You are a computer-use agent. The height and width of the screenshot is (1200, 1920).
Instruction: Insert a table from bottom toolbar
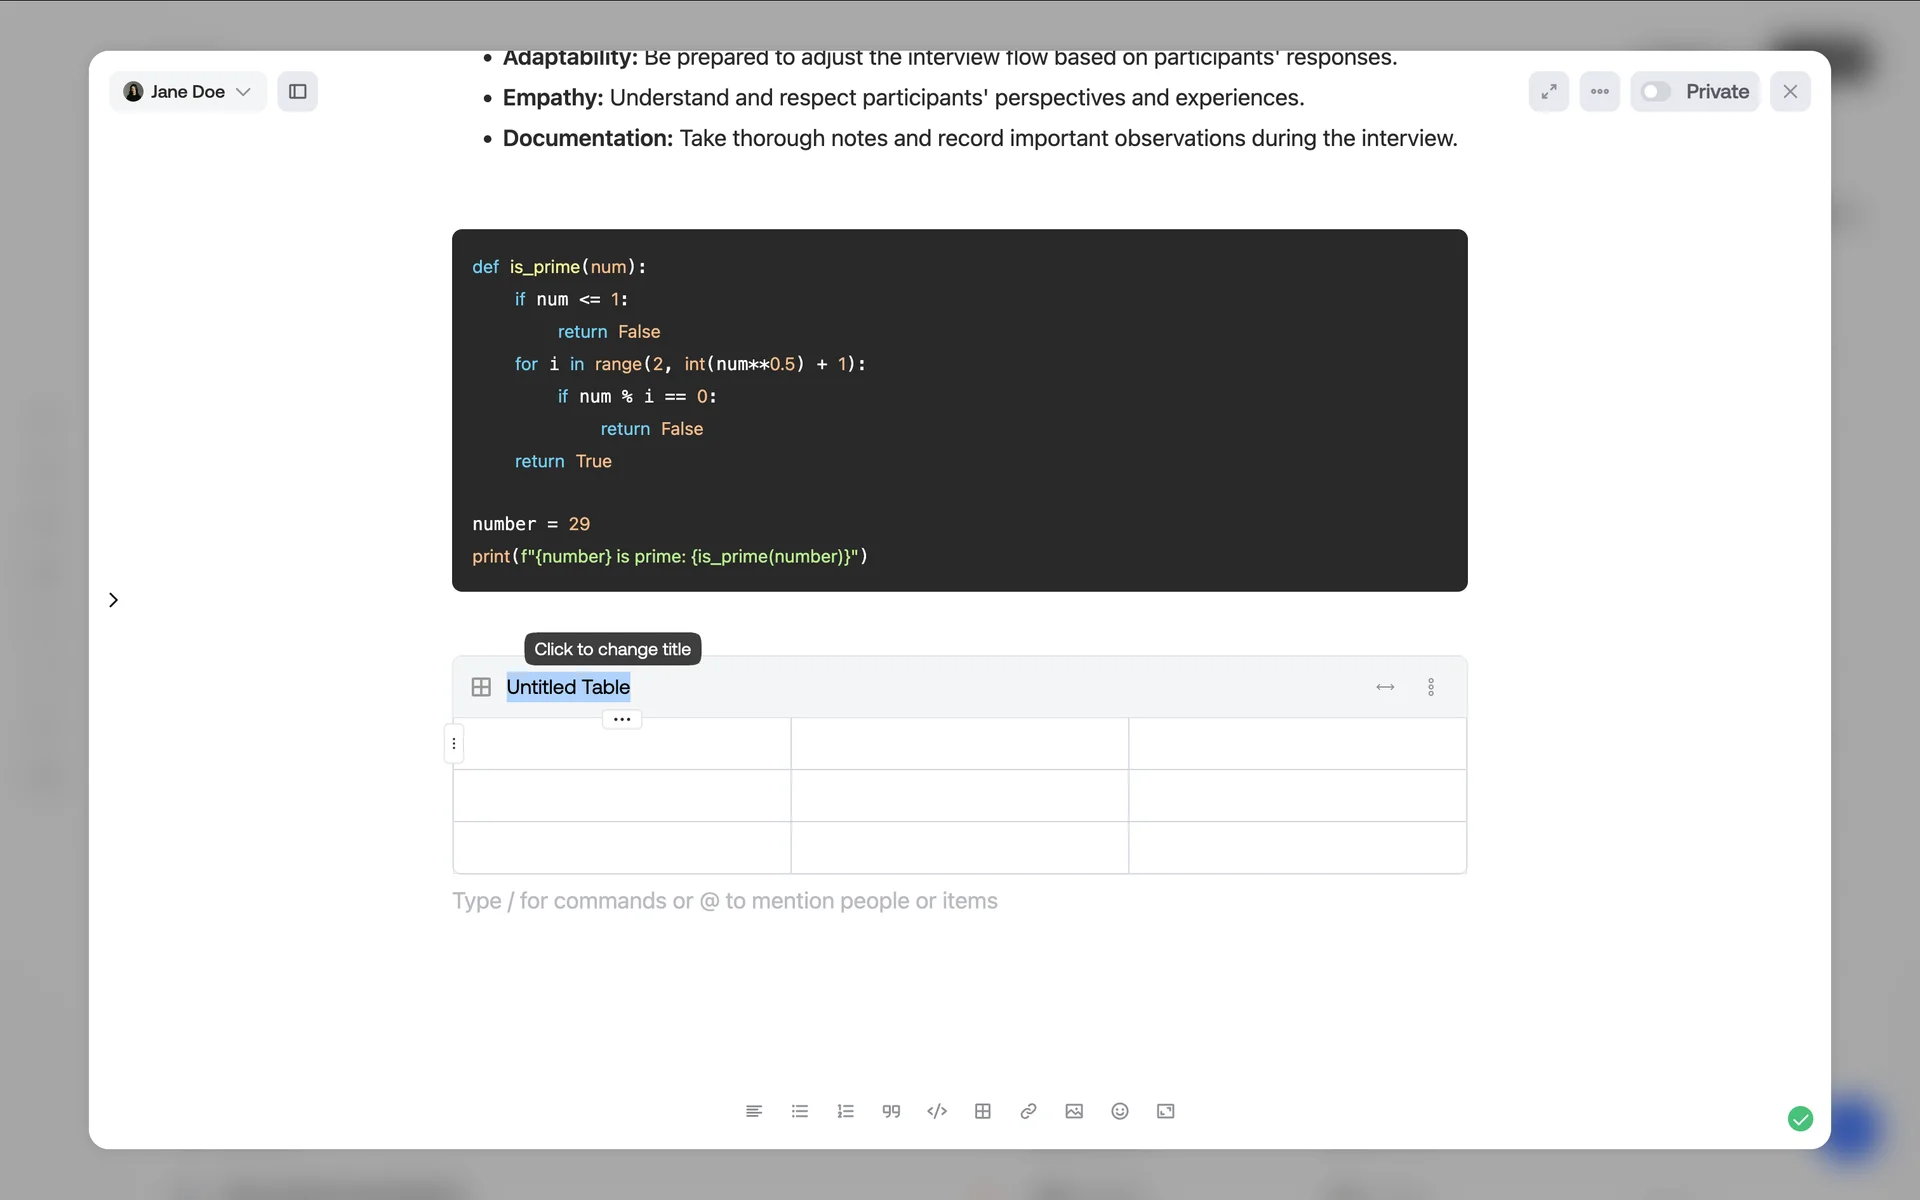point(983,1111)
